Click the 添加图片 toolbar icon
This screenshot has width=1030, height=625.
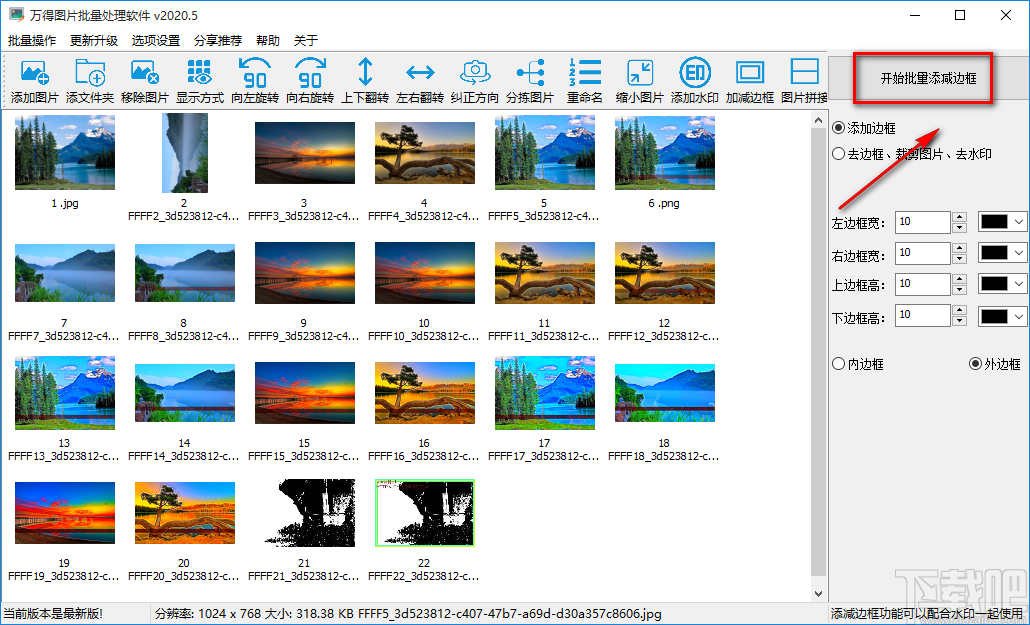click(x=36, y=81)
